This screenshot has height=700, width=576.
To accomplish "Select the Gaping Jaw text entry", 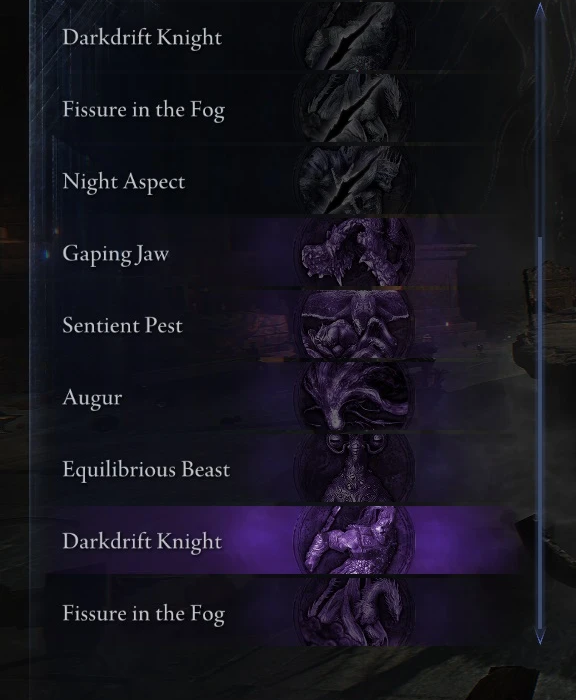I will pos(116,254).
